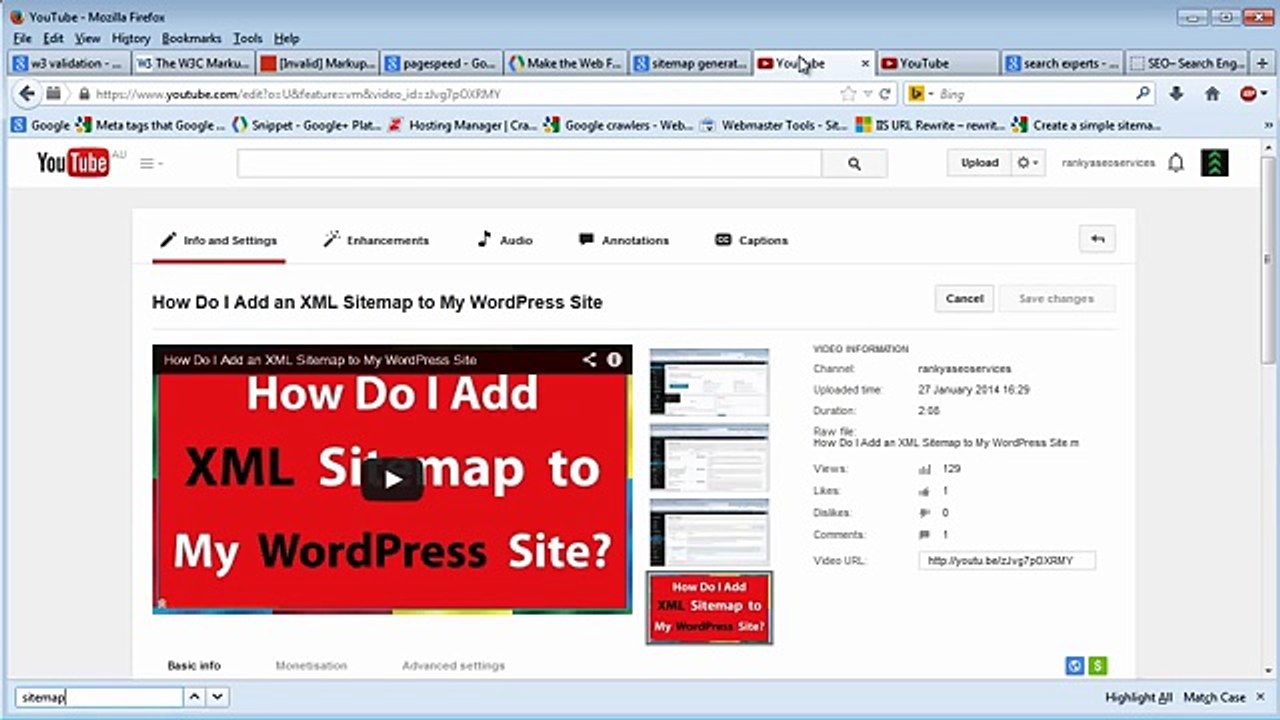1280x720 pixels.
Task: Open the Annotations tab
Action: coord(624,240)
